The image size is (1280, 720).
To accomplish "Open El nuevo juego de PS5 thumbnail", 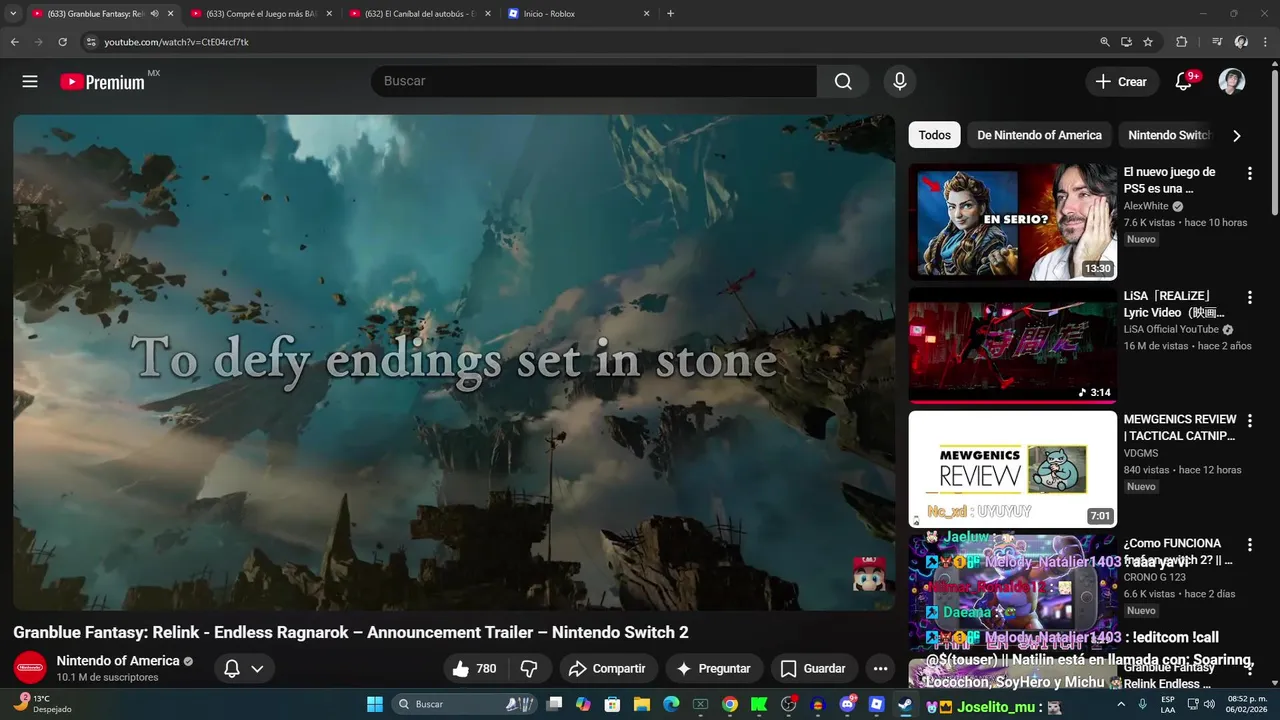I will click(x=1012, y=222).
